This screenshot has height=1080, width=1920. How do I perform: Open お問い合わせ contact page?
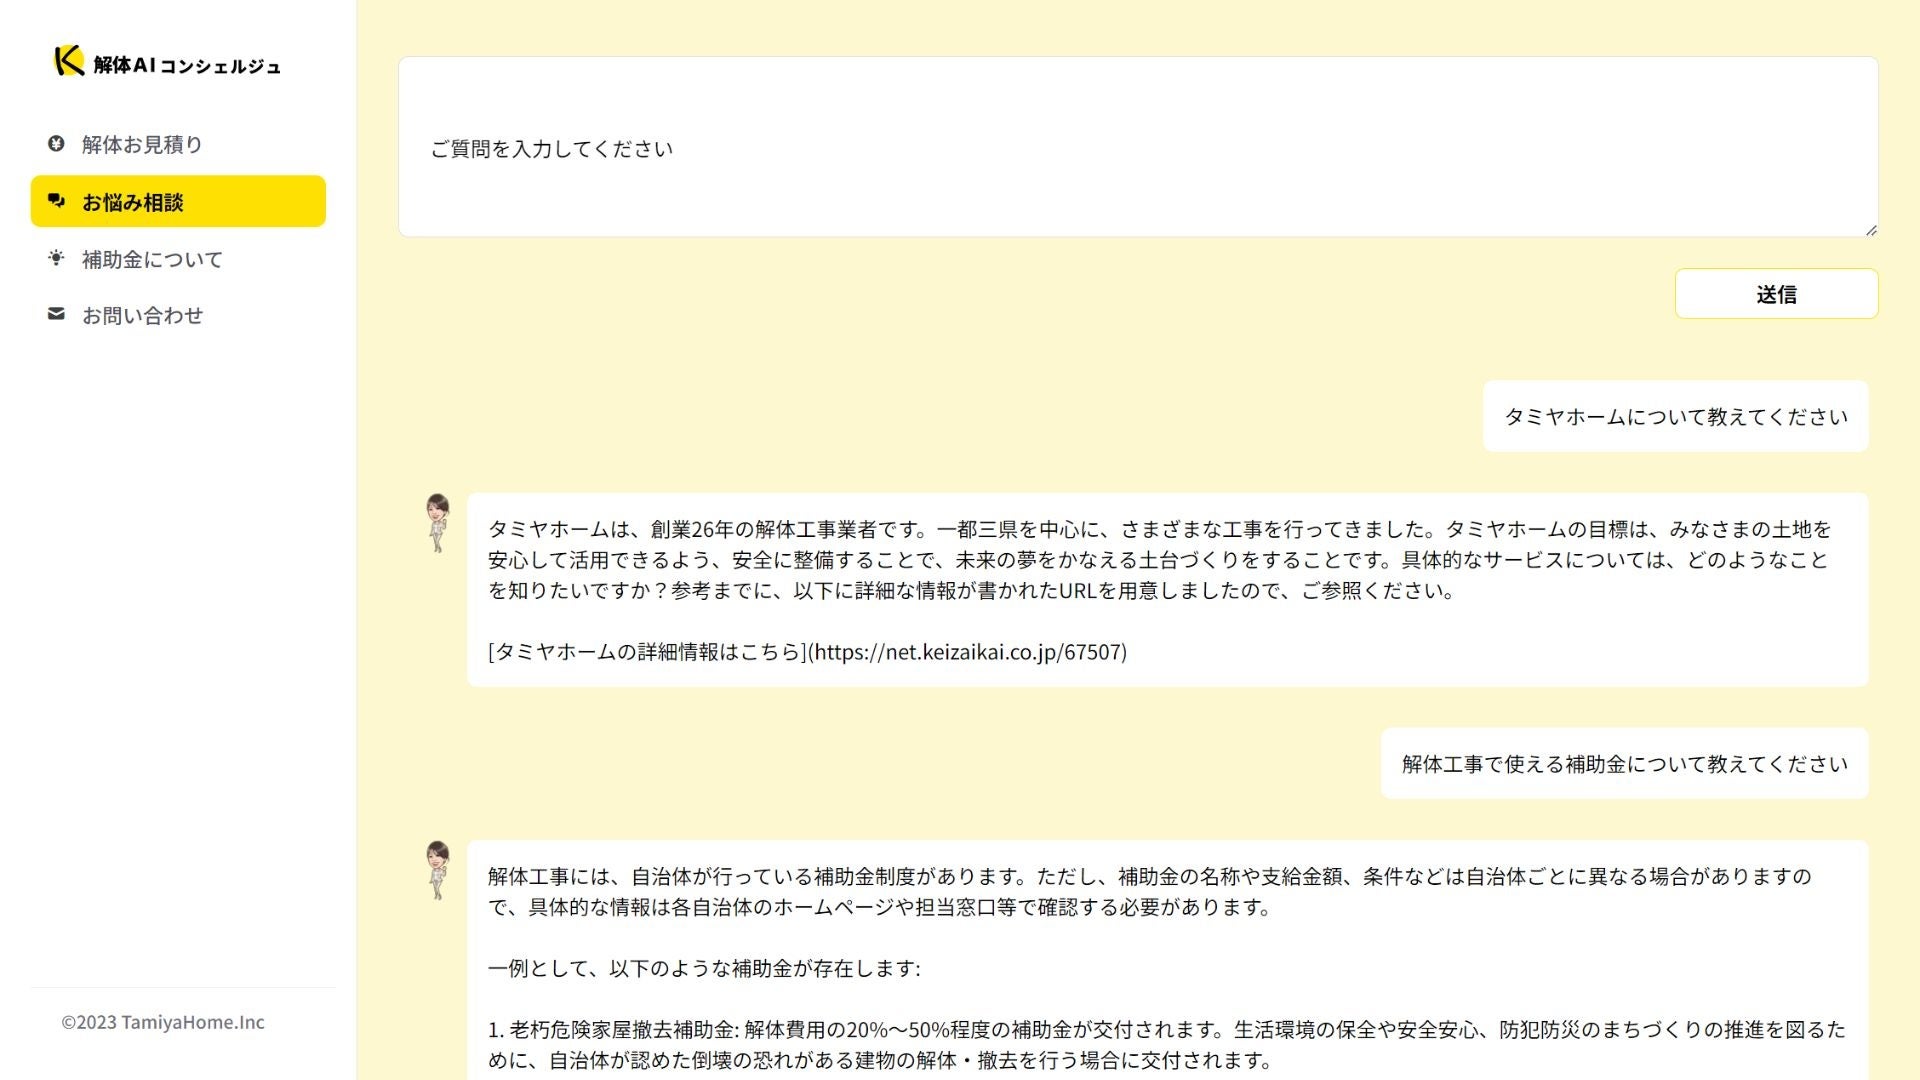pos(142,316)
